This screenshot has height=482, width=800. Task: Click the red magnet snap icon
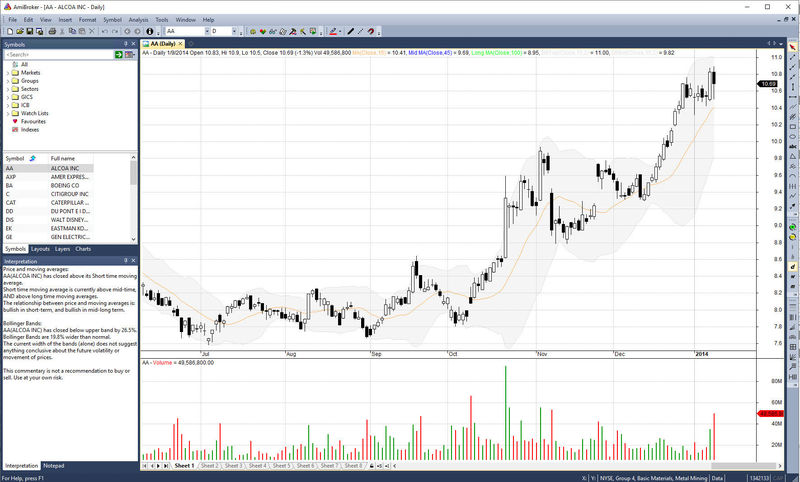[371, 32]
